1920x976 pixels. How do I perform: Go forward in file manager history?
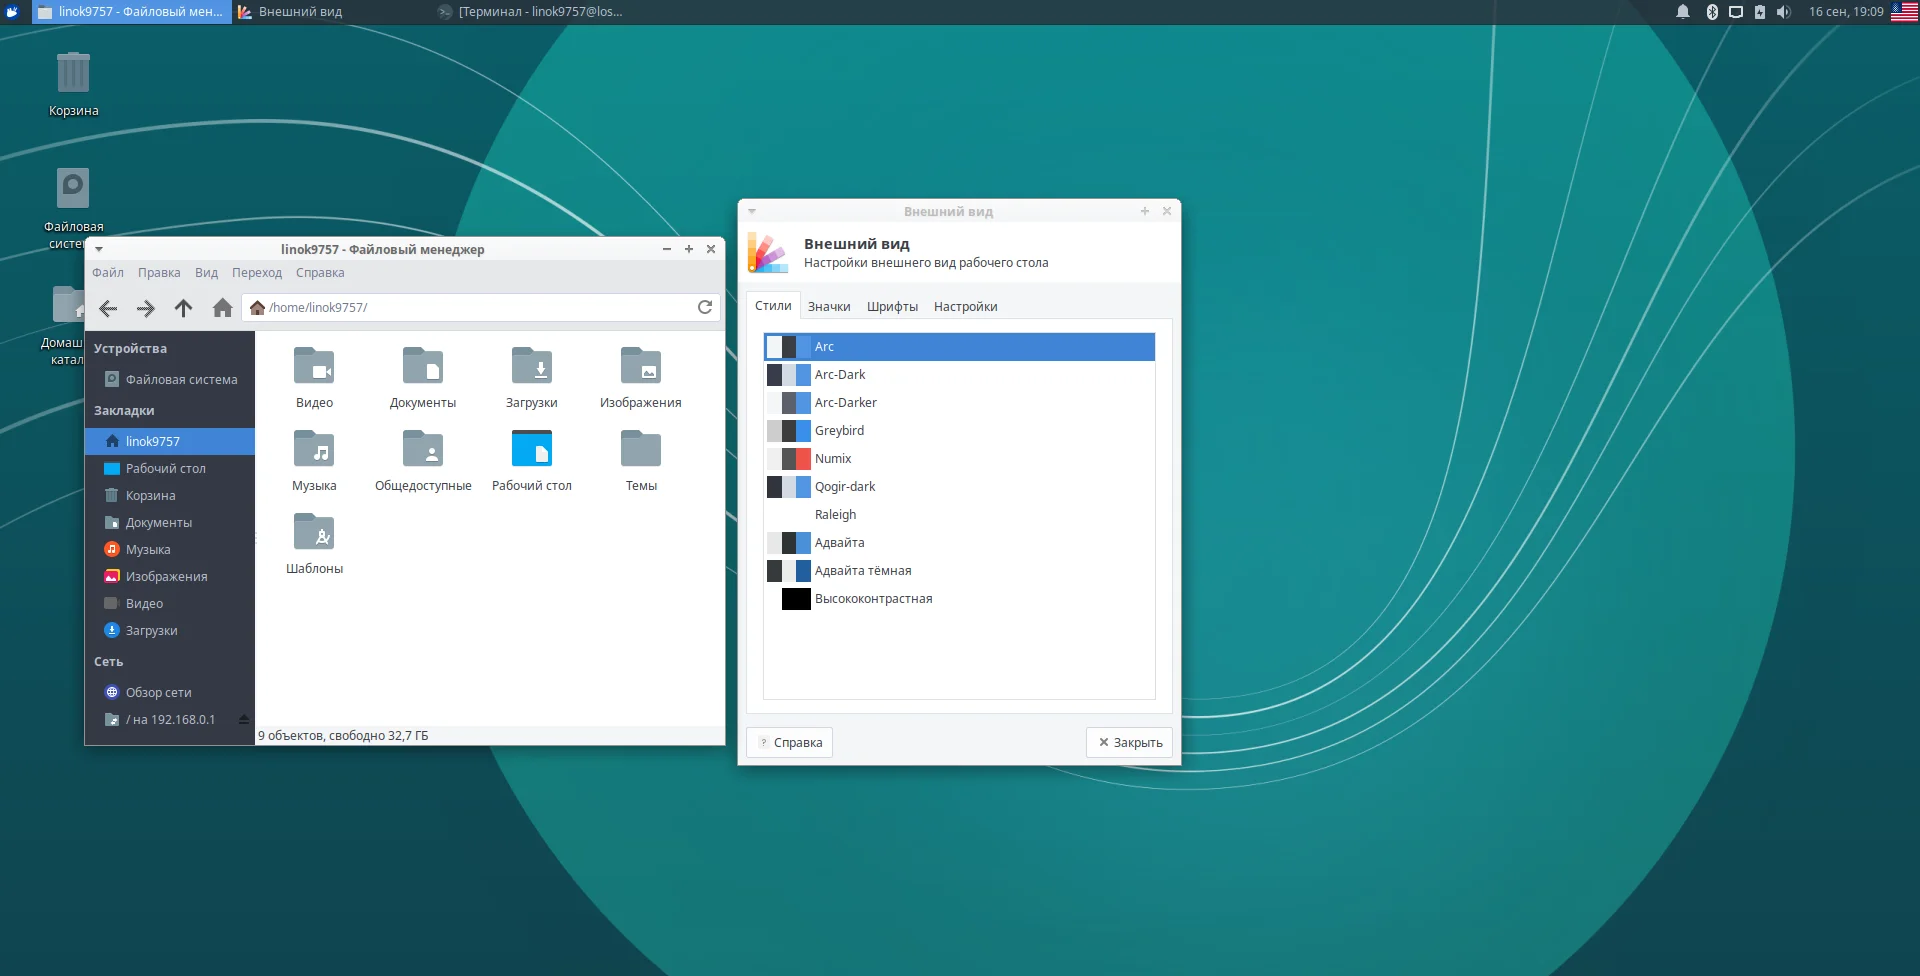coord(146,308)
